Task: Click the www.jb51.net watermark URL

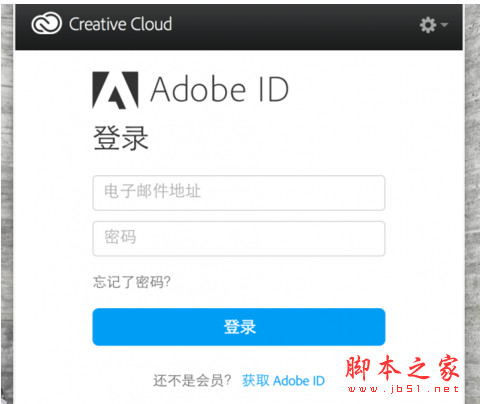Action: pos(403,389)
